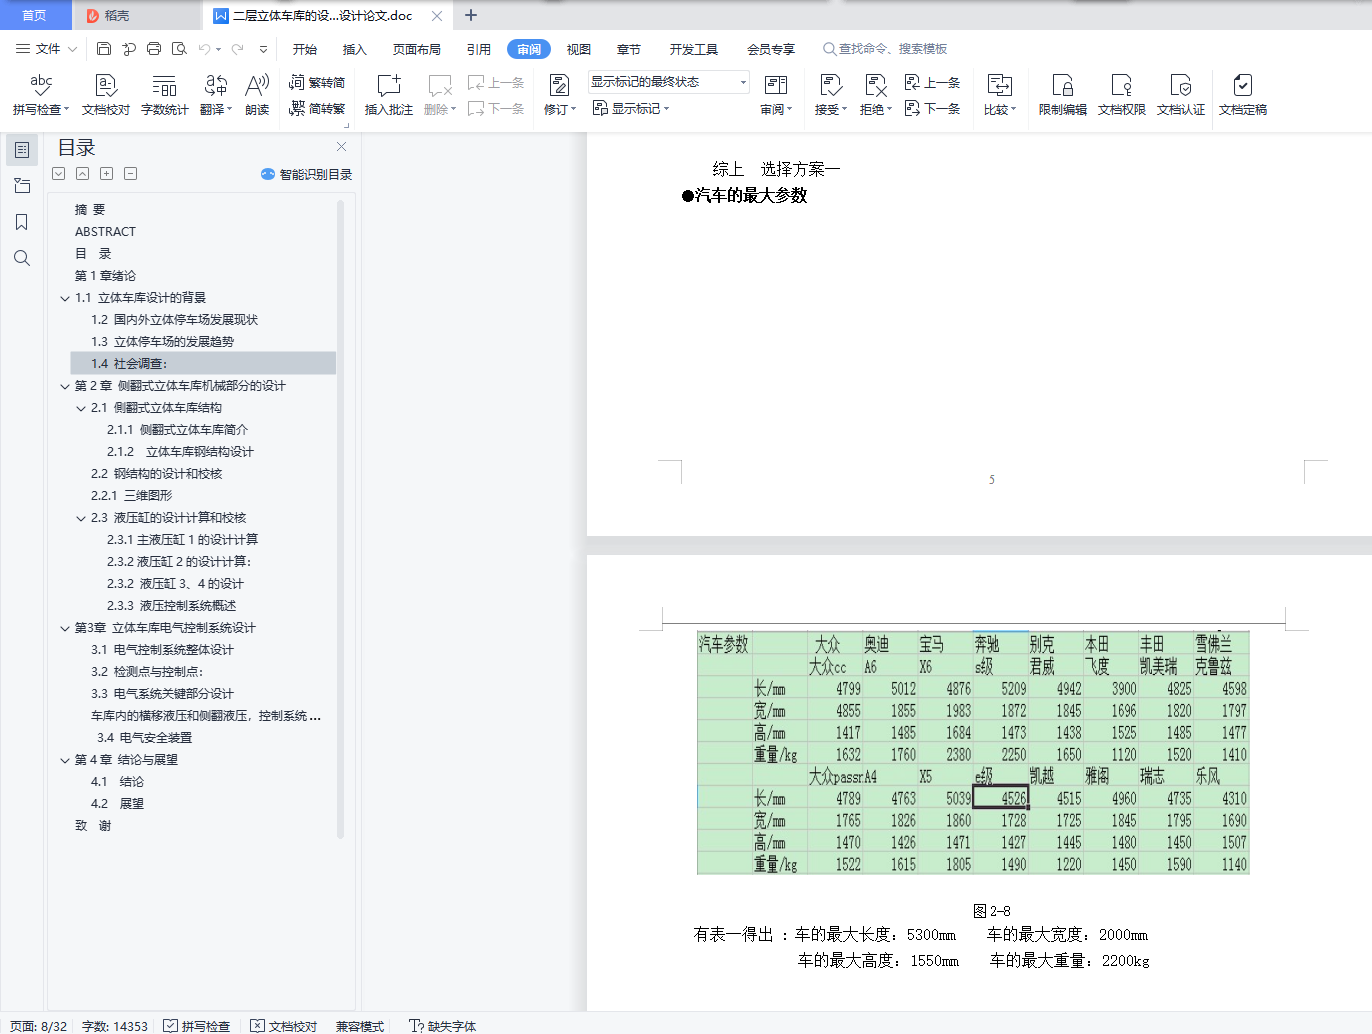Toggle 文档校对 in the status bar
This screenshot has width=1372, height=1034.
(283, 1026)
